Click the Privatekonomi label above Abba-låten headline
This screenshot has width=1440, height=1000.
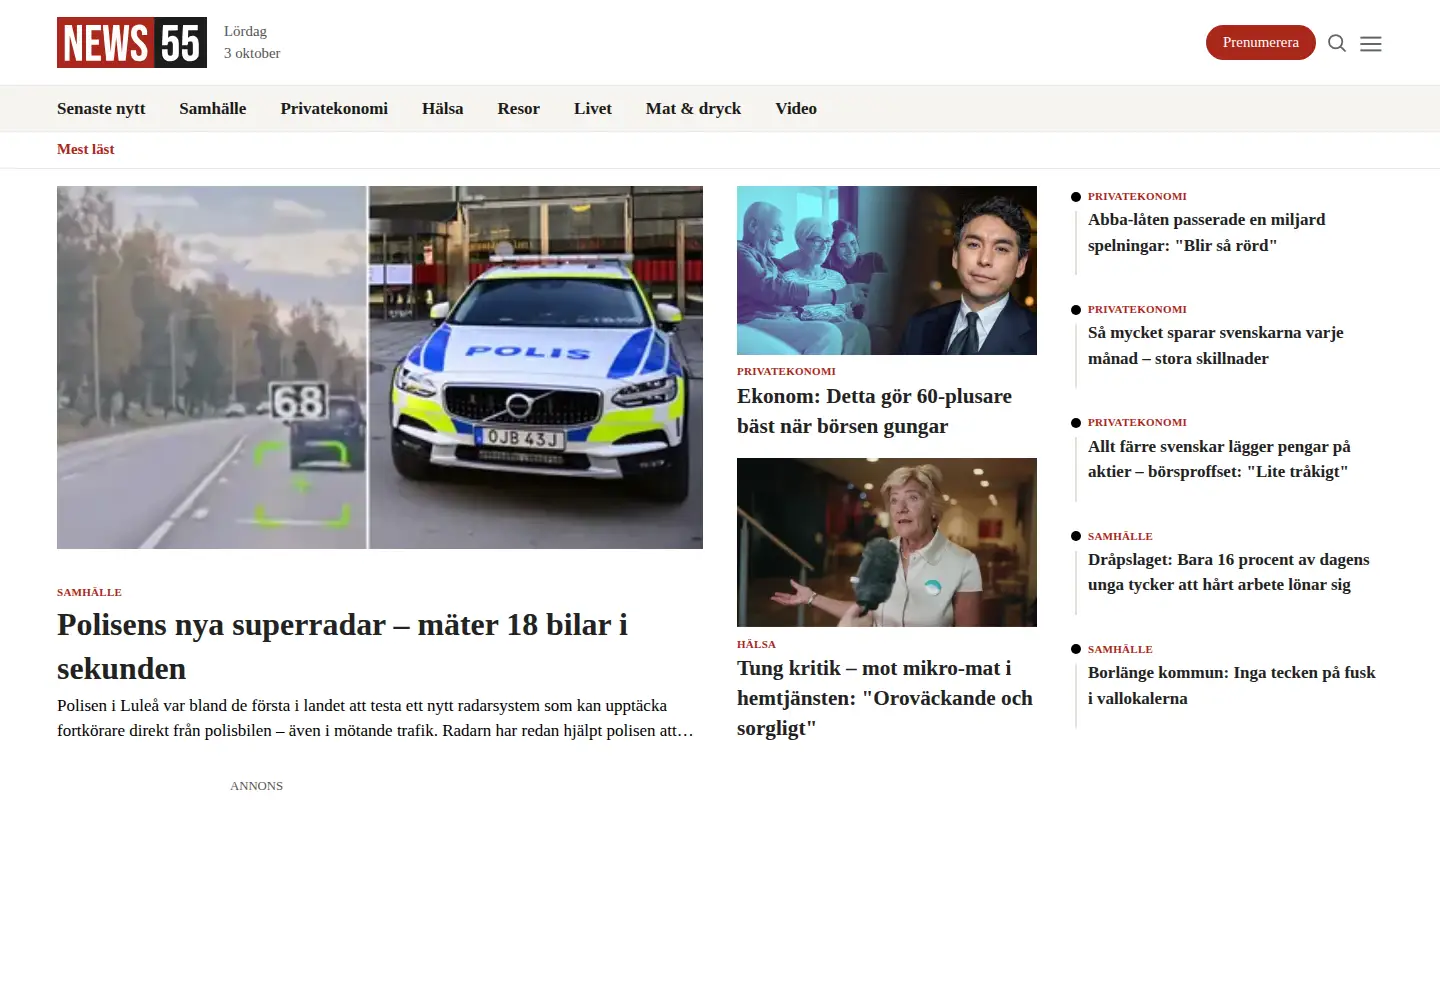[x=1137, y=196]
